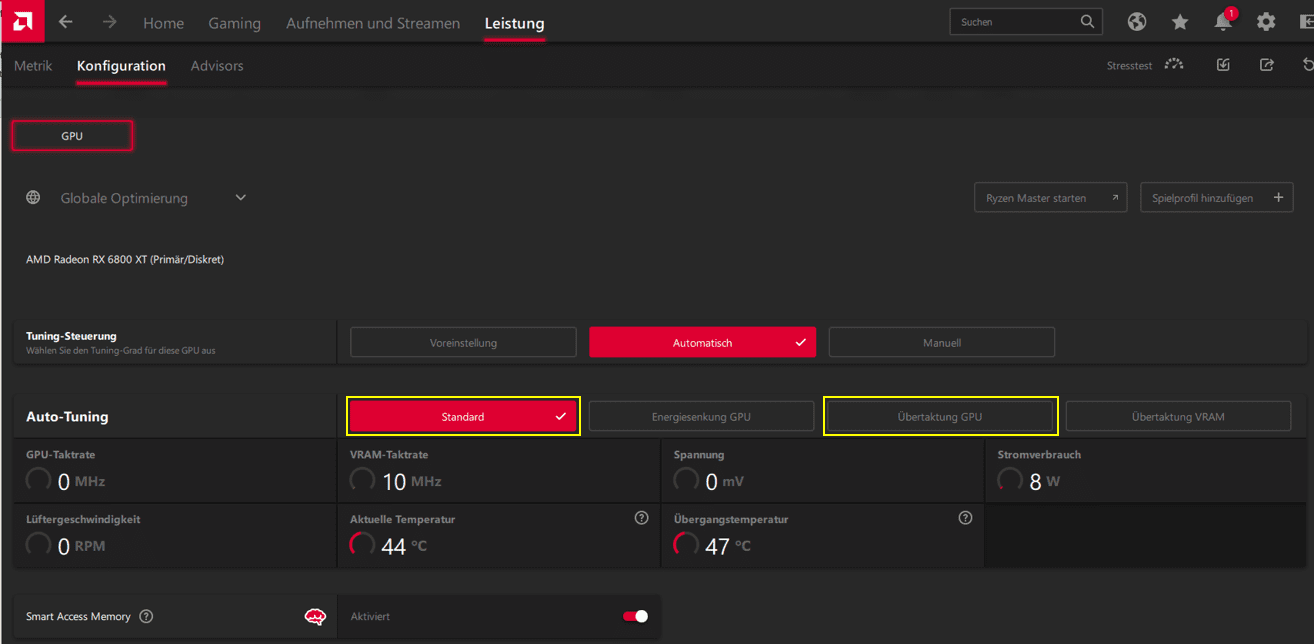Open favorites via the star icon

coord(1180,21)
